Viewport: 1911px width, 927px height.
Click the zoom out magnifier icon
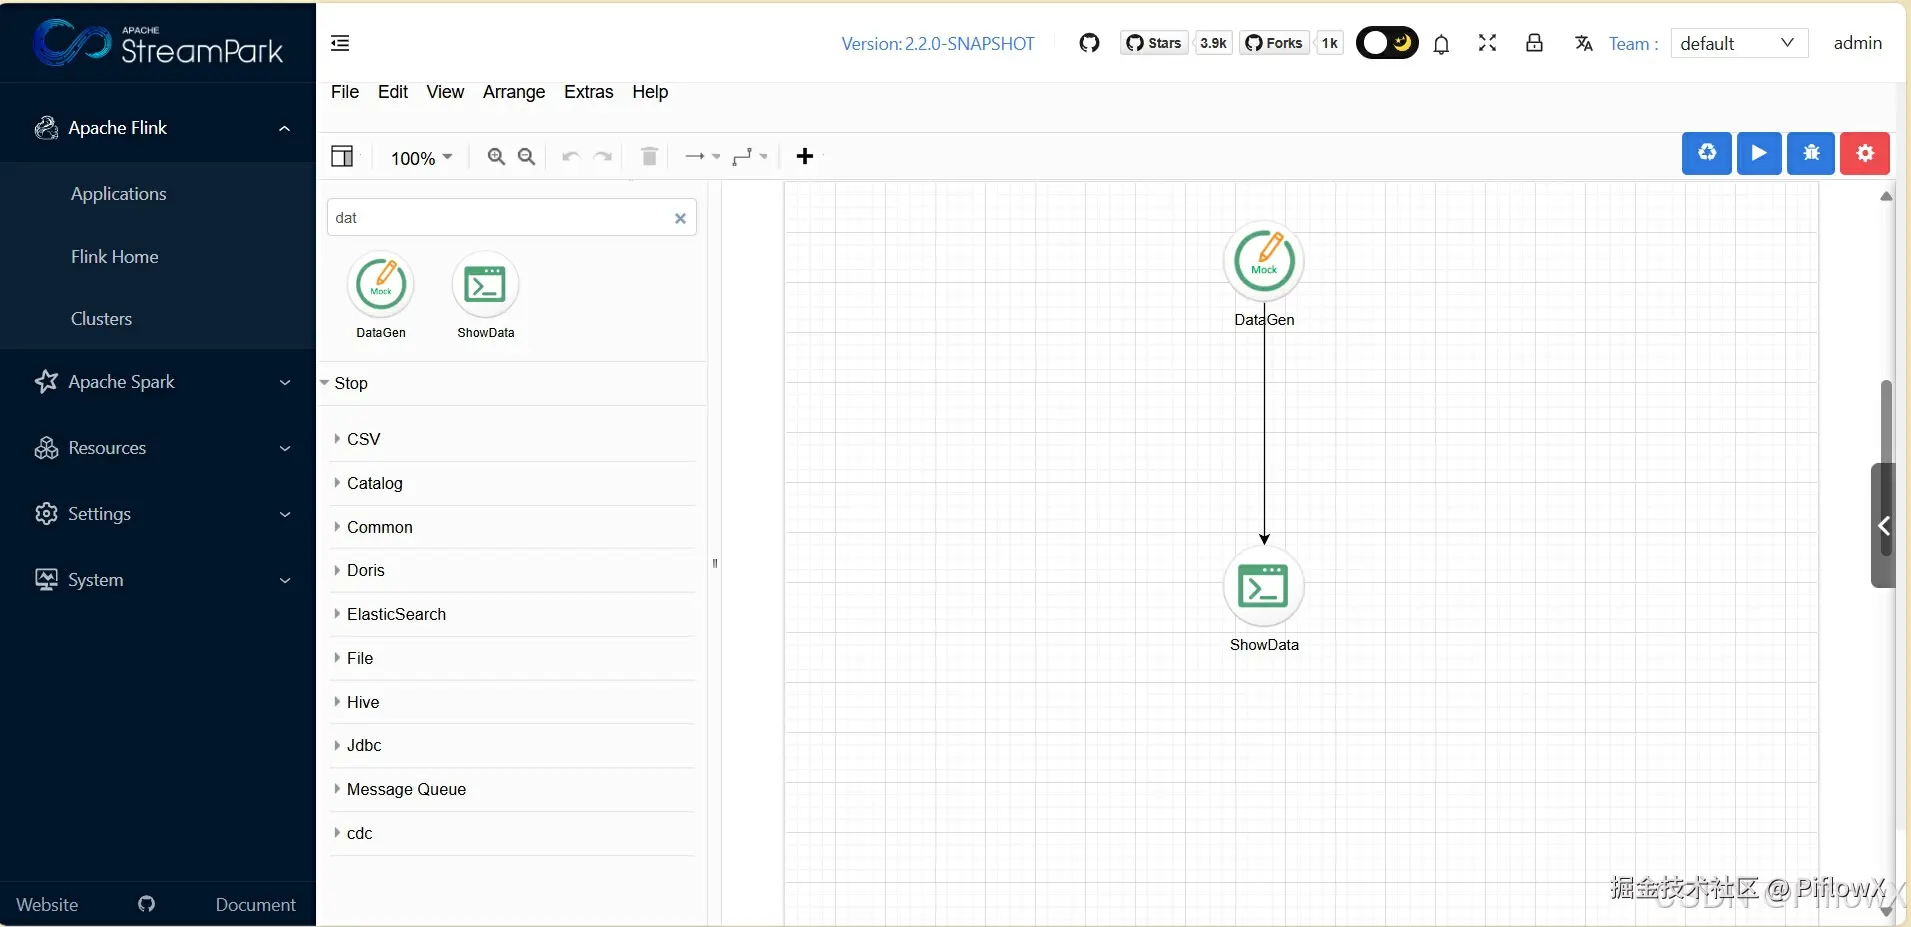527,157
